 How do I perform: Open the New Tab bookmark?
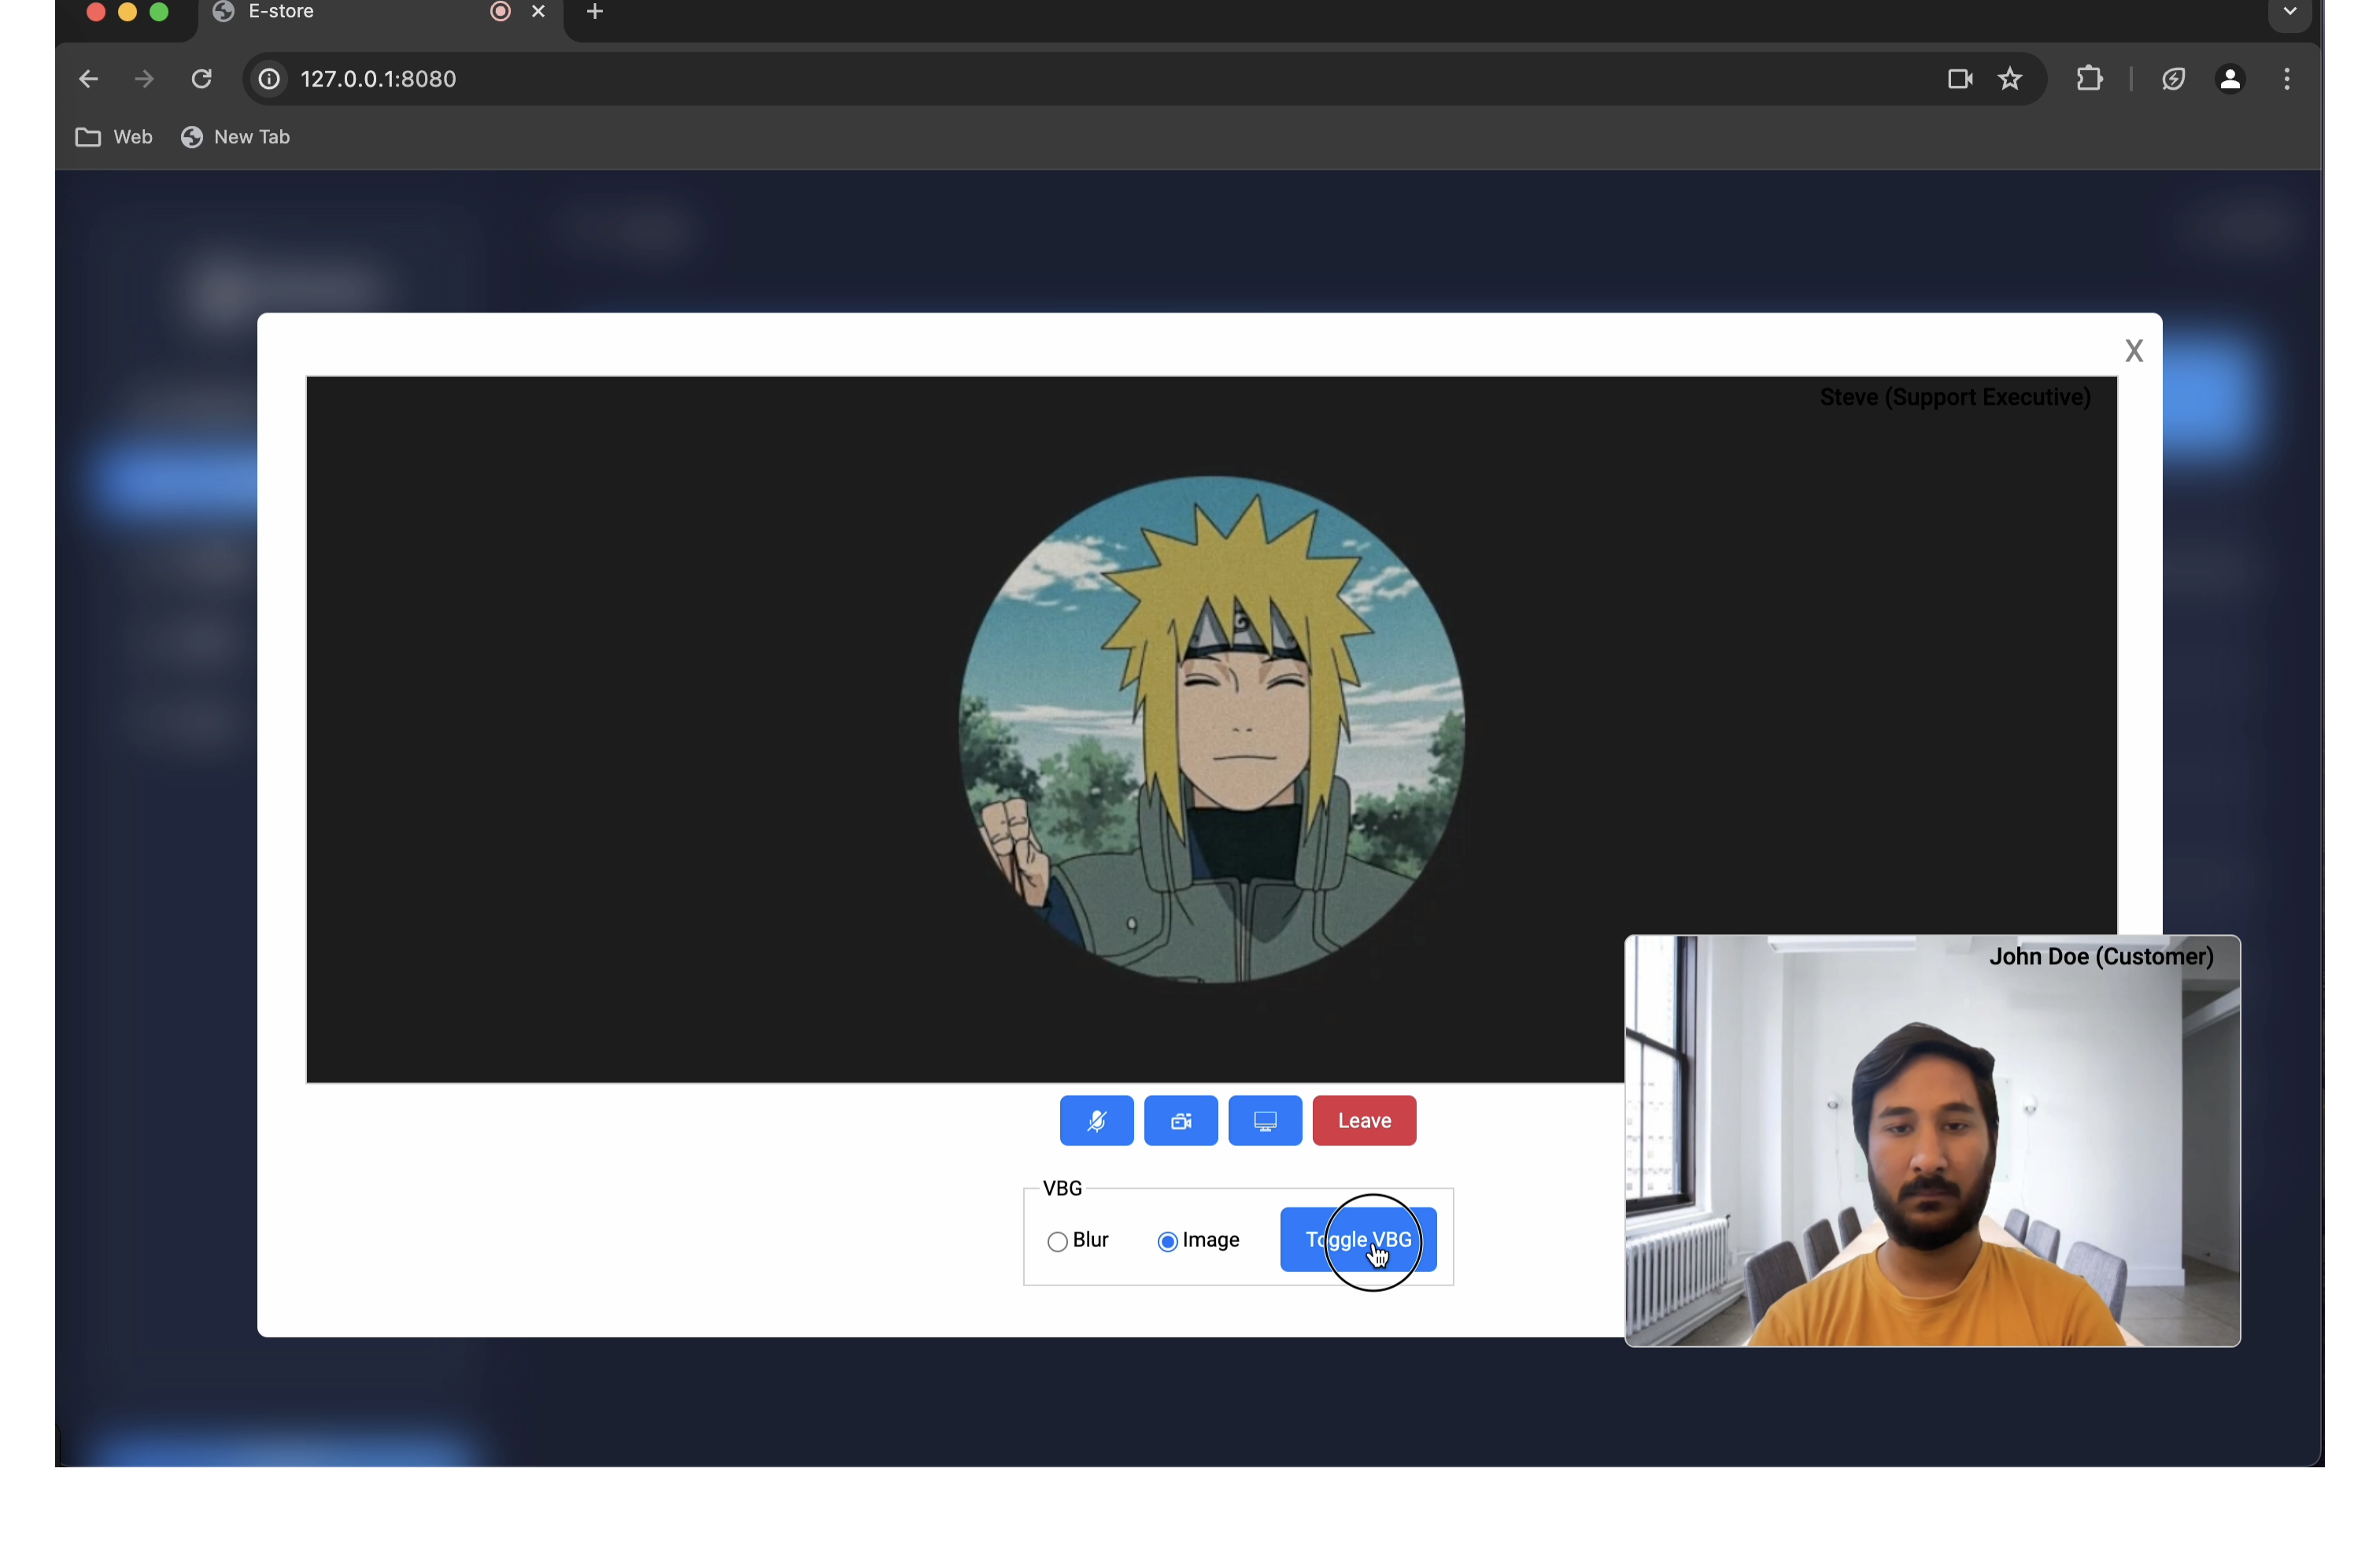(x=236, y=137)
